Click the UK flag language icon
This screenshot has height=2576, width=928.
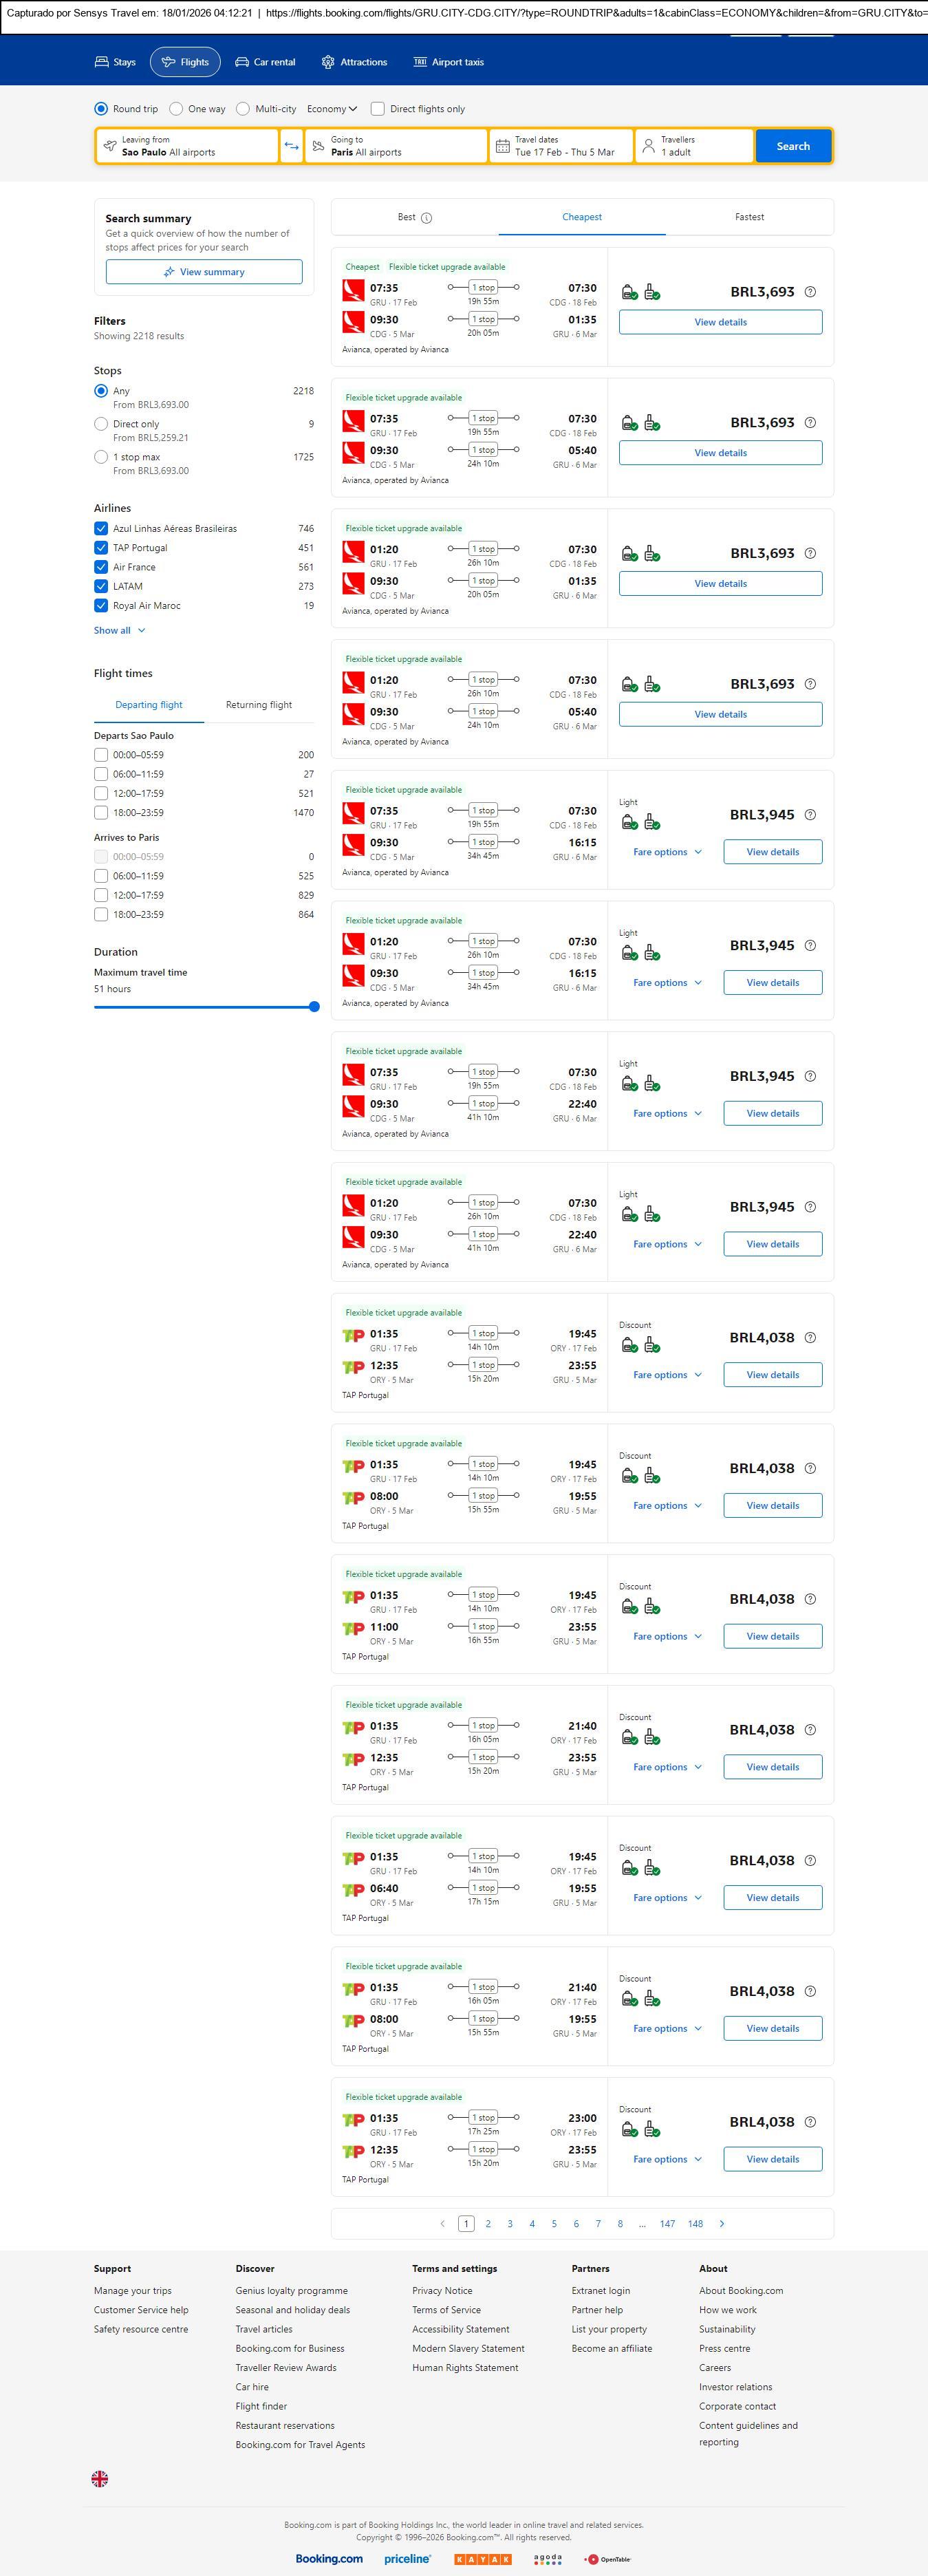click(100, 2479)
